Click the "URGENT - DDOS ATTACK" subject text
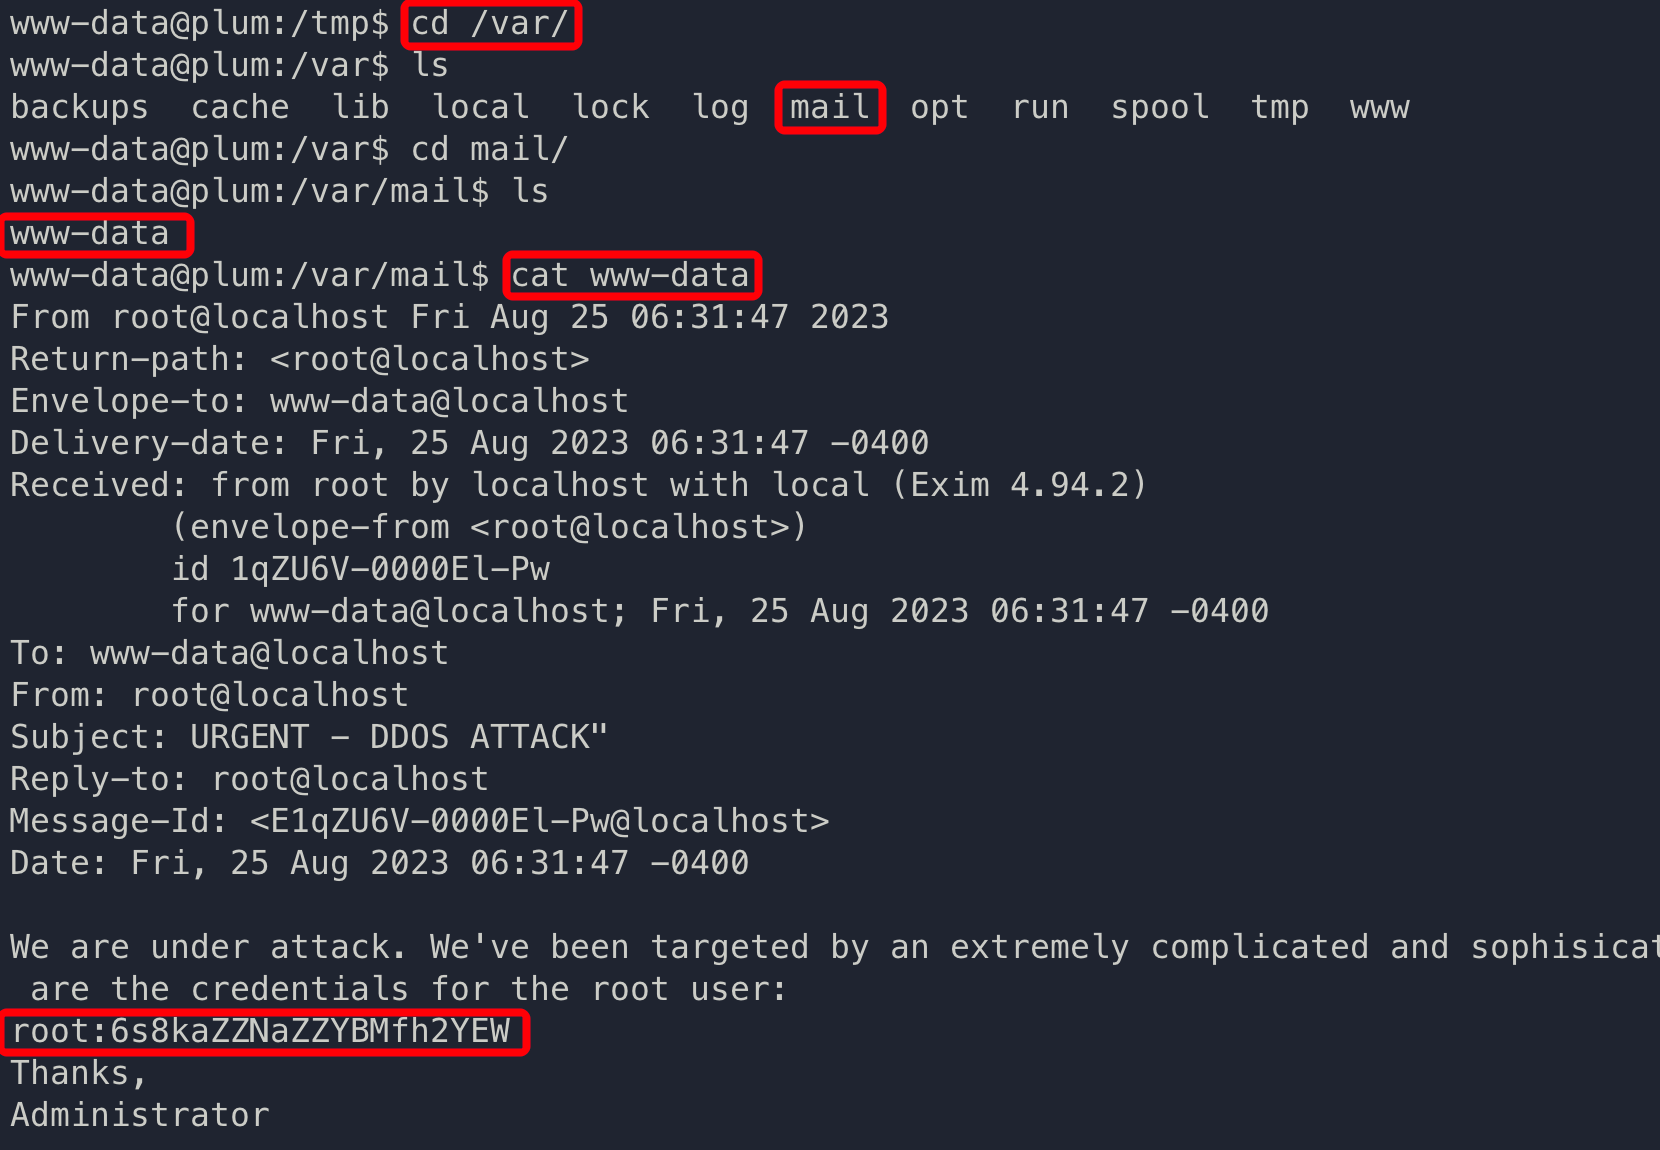The image size is (1660, 1150). coord(398,738)
